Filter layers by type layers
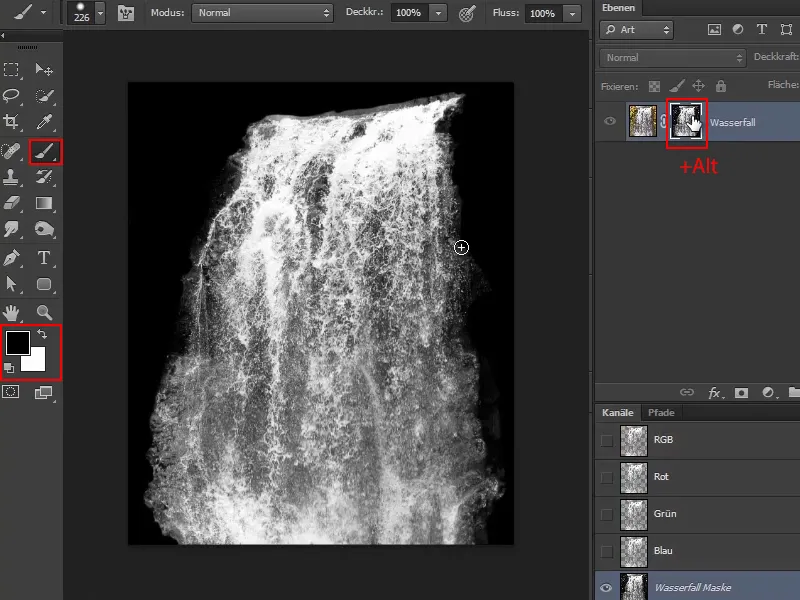Screen dimensions: 800x600 tap(762, 30)
